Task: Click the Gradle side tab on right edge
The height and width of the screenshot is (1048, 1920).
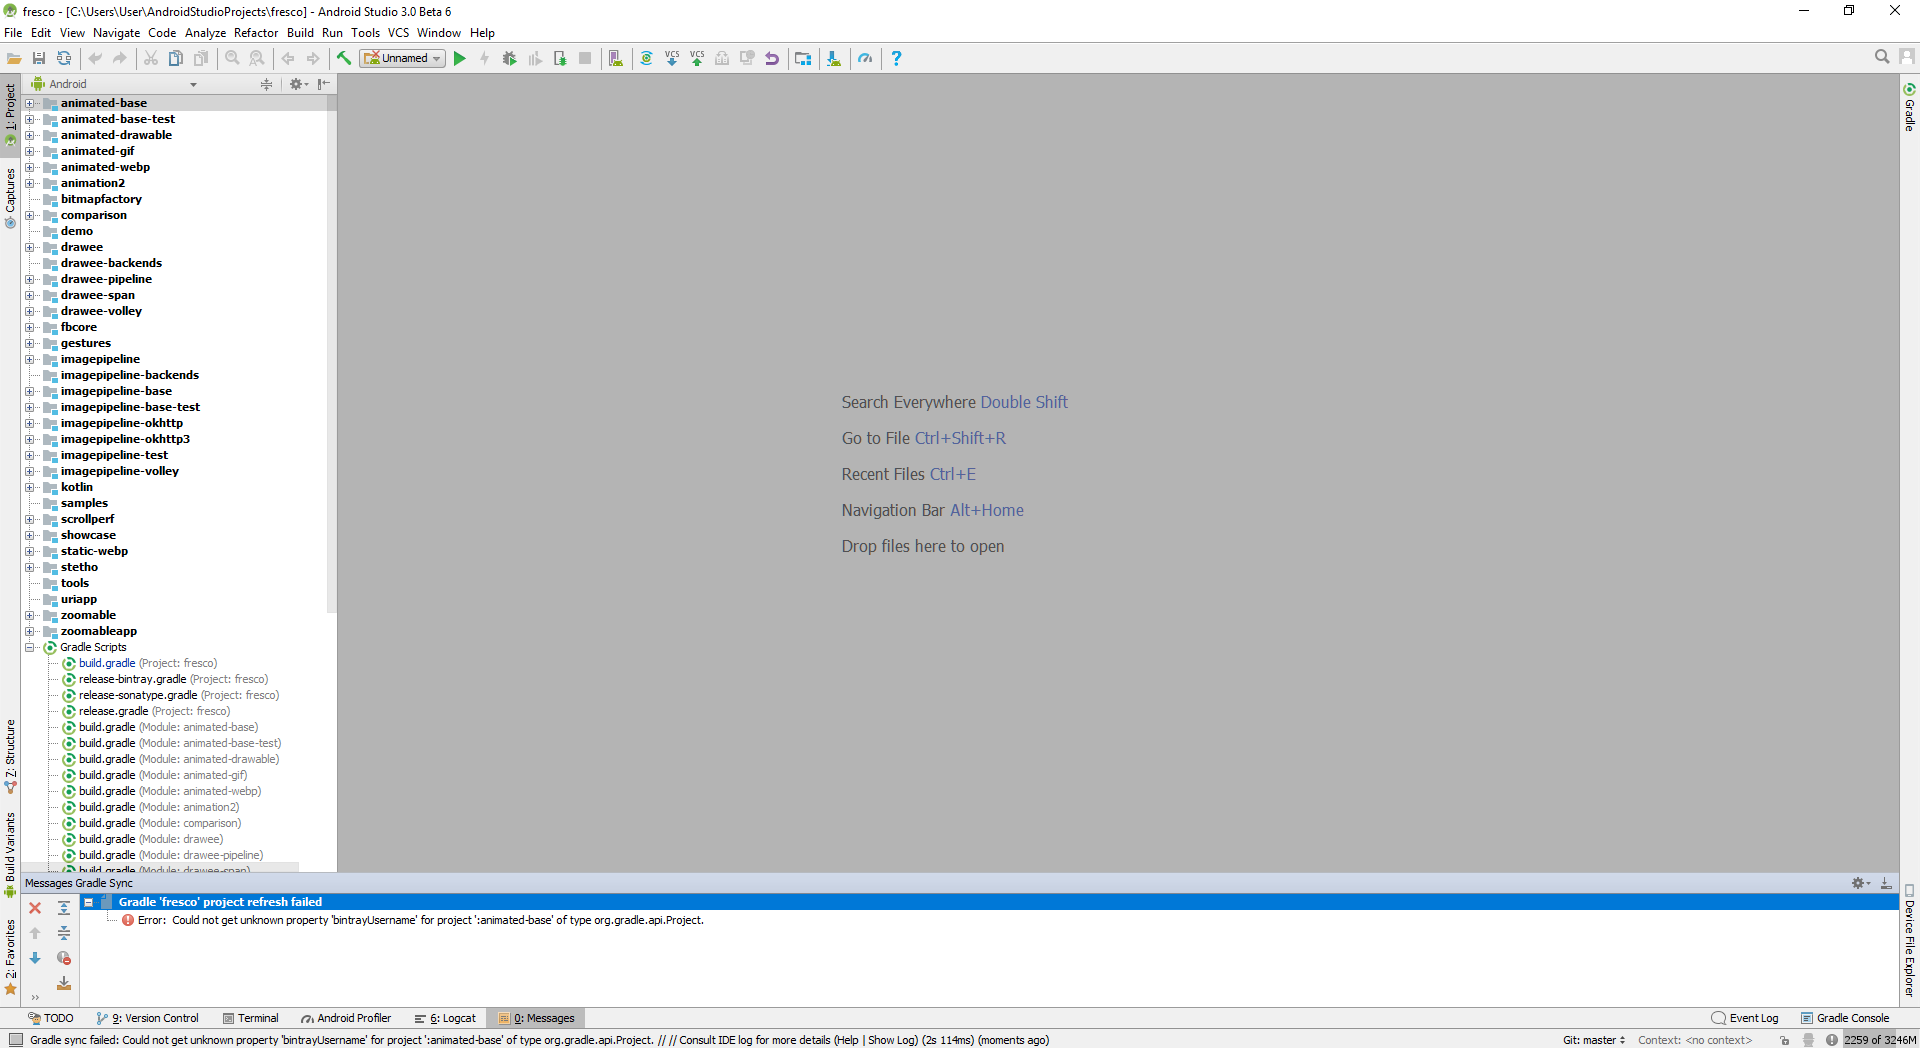Action: pos(1909,108)
